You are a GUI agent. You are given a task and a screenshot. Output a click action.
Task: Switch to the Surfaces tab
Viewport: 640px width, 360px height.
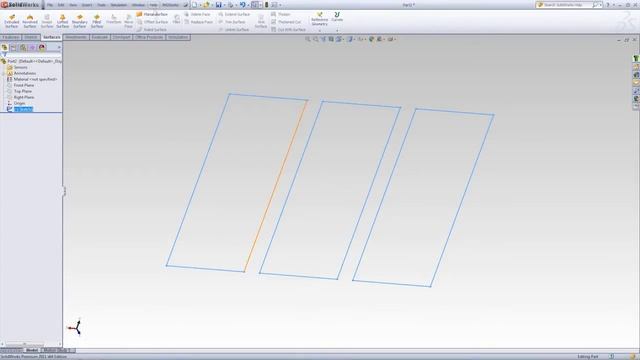[51, 37]
